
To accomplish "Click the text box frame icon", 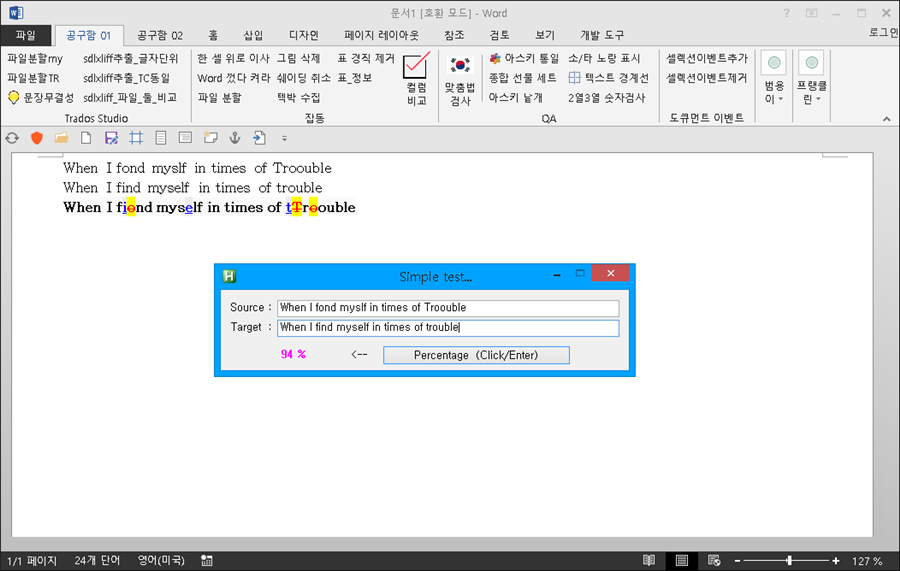I will (x=185, y=138).
